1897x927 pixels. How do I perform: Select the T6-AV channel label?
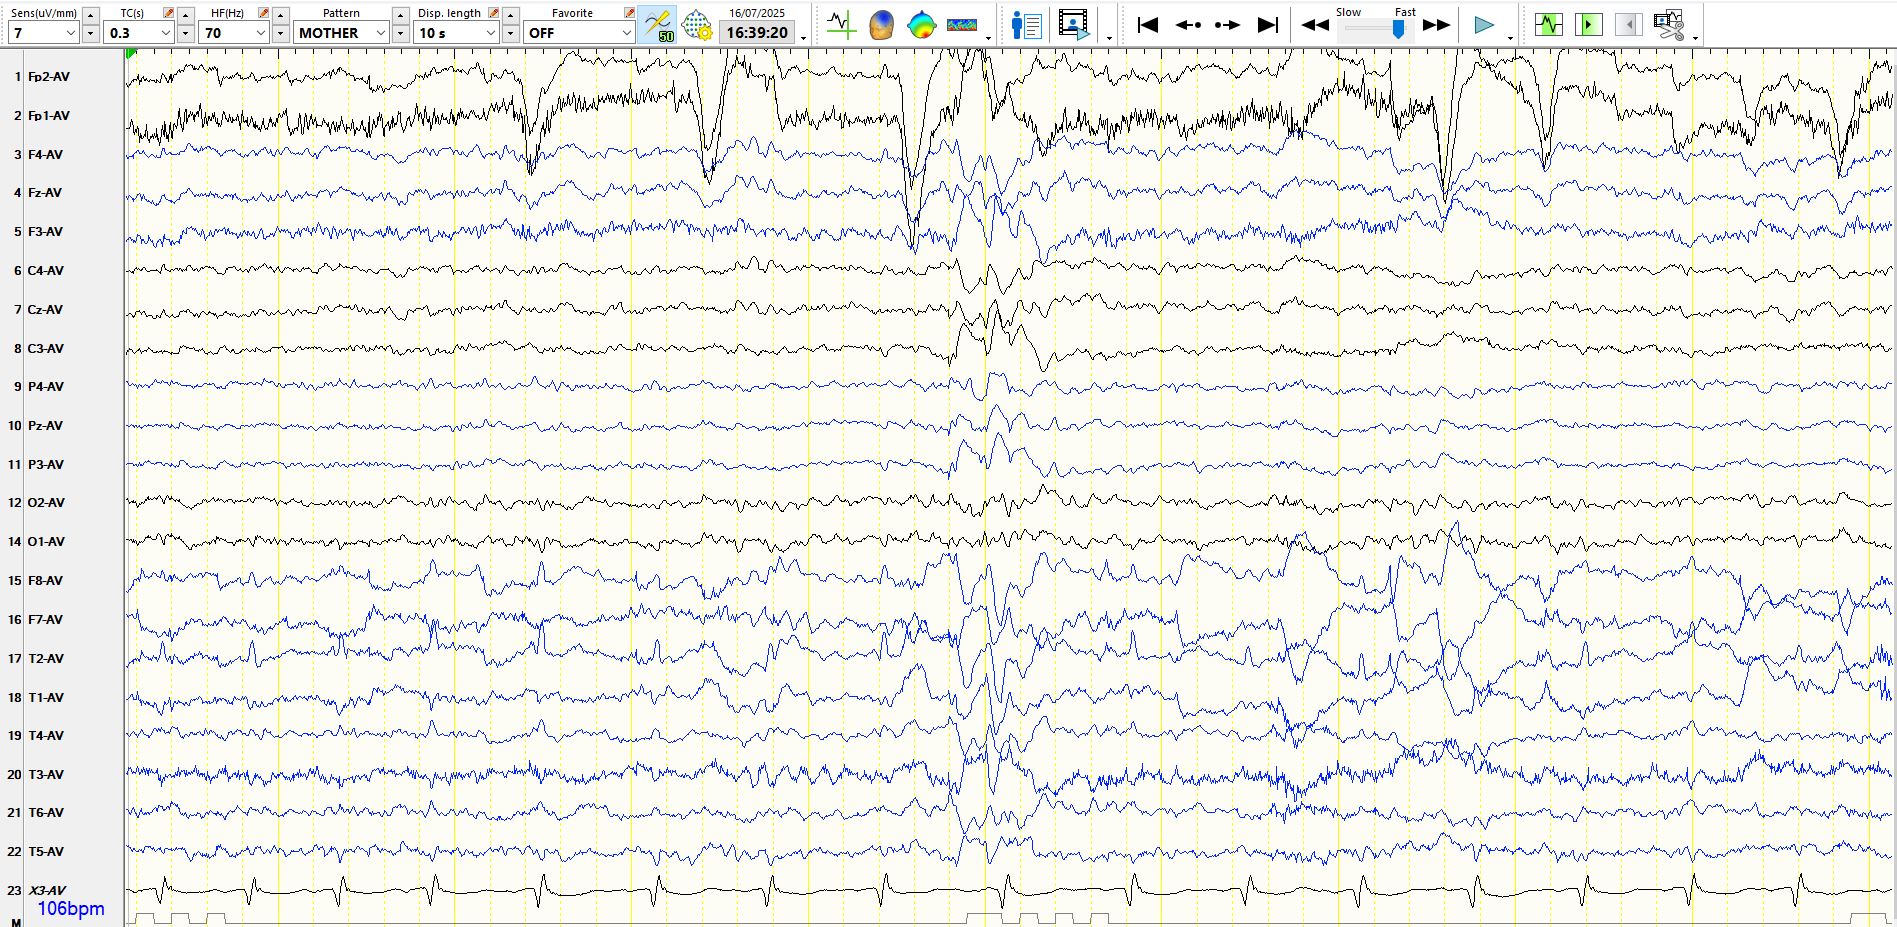(46, 812)
